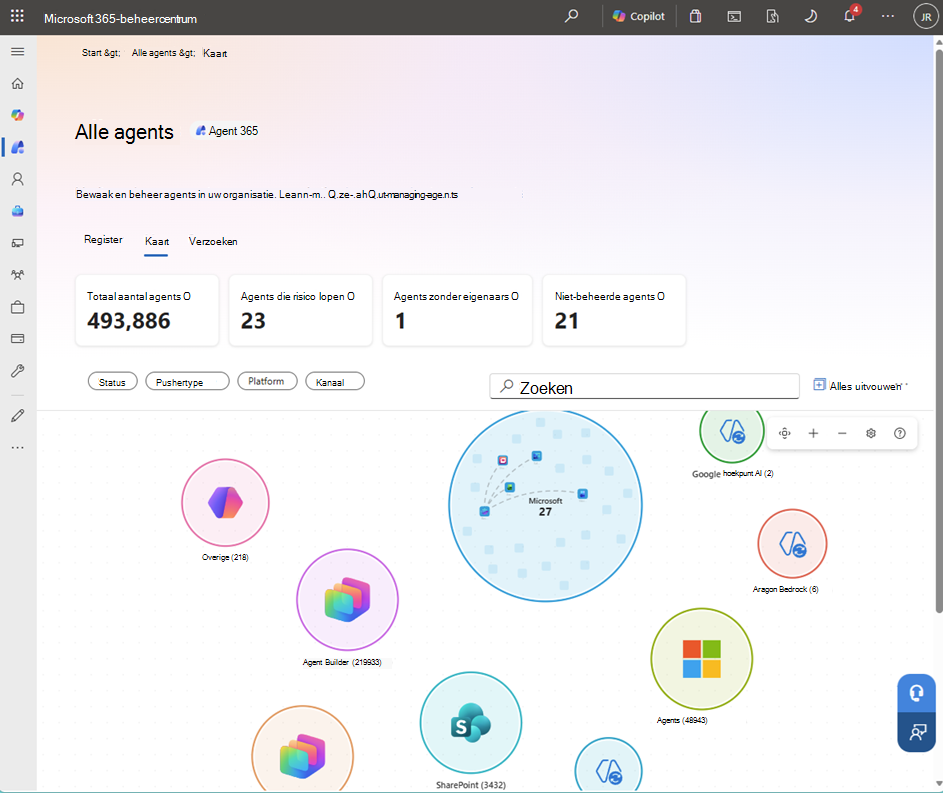This screenshot has width=943, height=793.
Task: Toggle dark mode moon icon
Action: [x=811, y=16]
